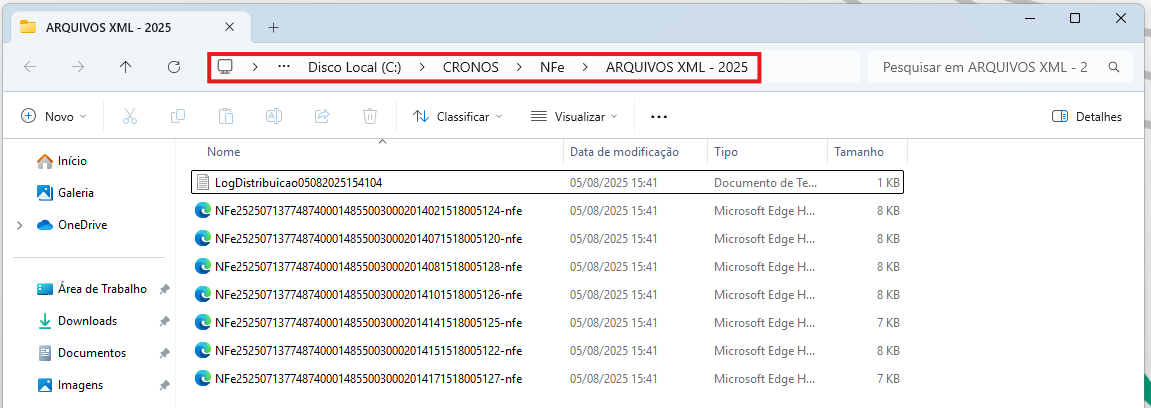1151x408 pixels.
Task: Open Disco Local (C:) breadcrumb
Action: click(355, 67)
